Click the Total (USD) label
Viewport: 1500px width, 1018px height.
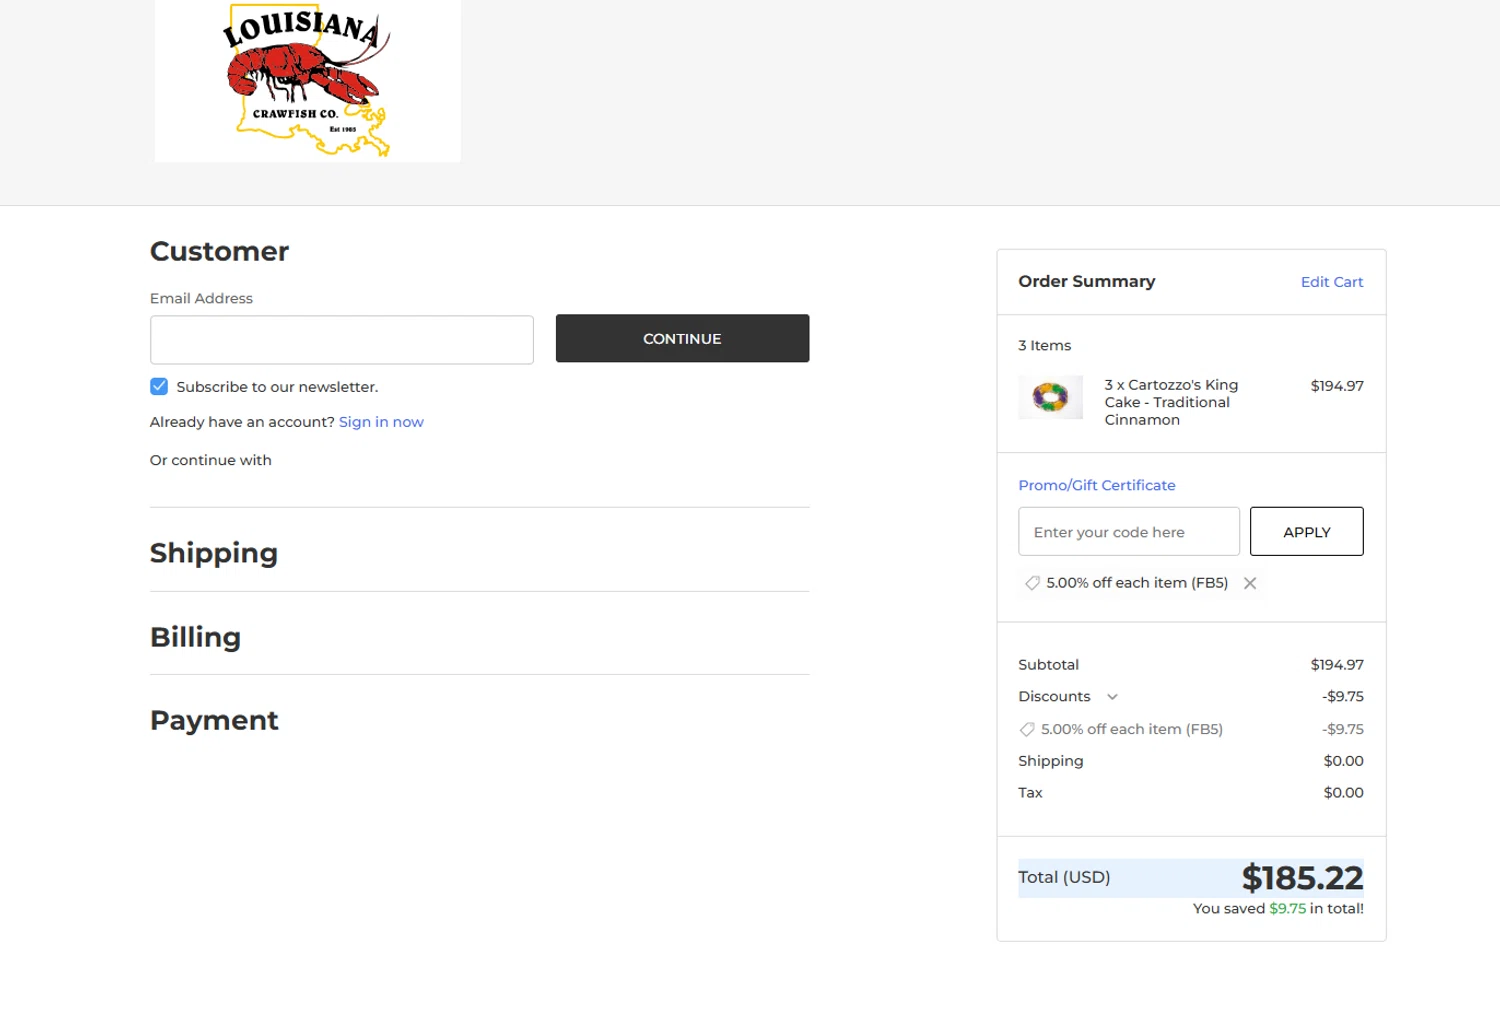point(1064,877)
